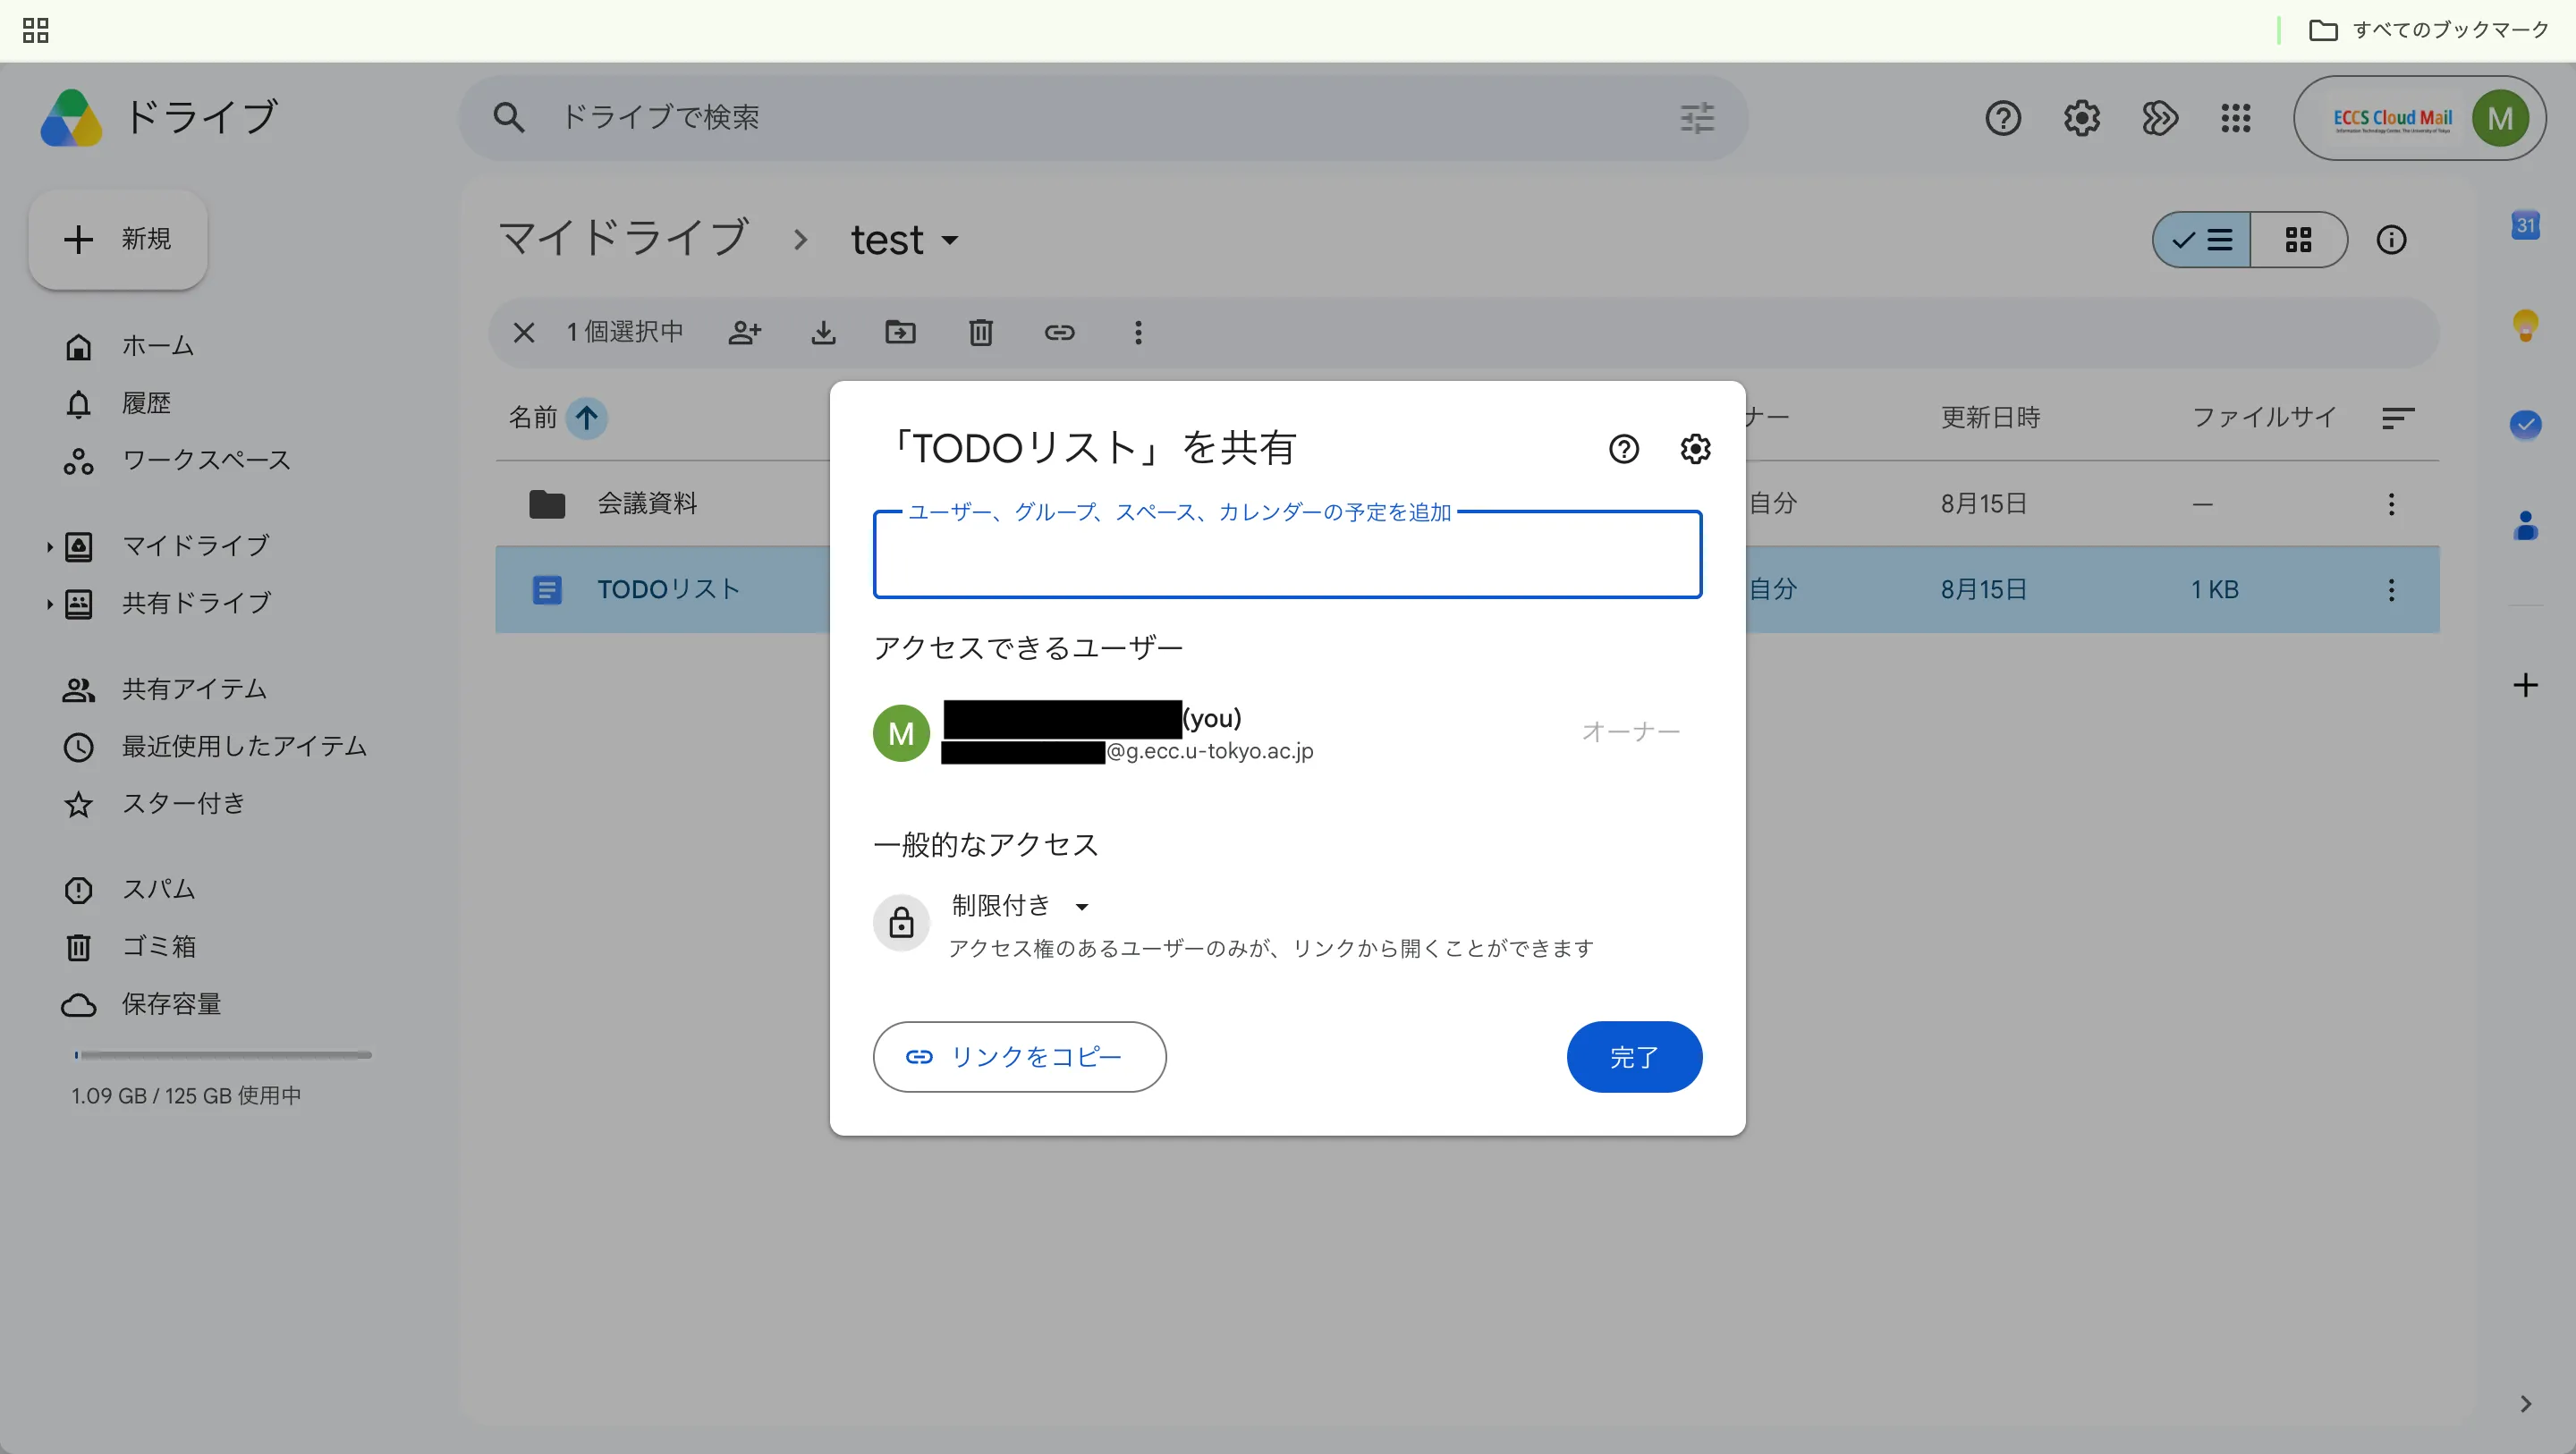
Task: Click the storage usage progress bar
Action: tap(223, 1055)
